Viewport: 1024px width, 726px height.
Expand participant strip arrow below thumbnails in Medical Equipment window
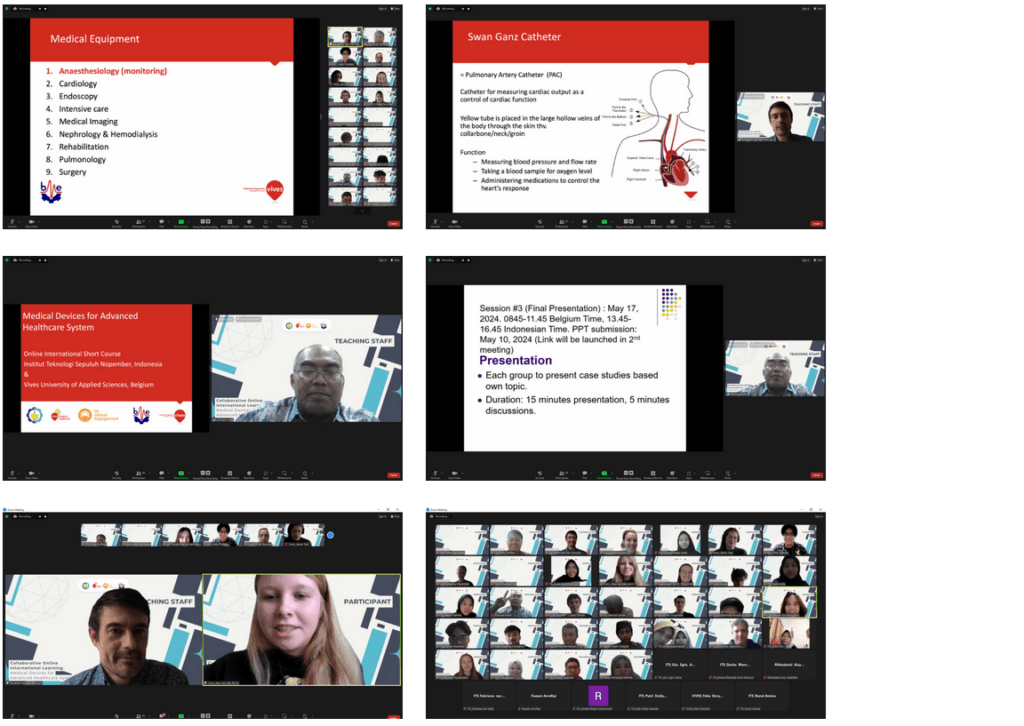tap(361, 209)
